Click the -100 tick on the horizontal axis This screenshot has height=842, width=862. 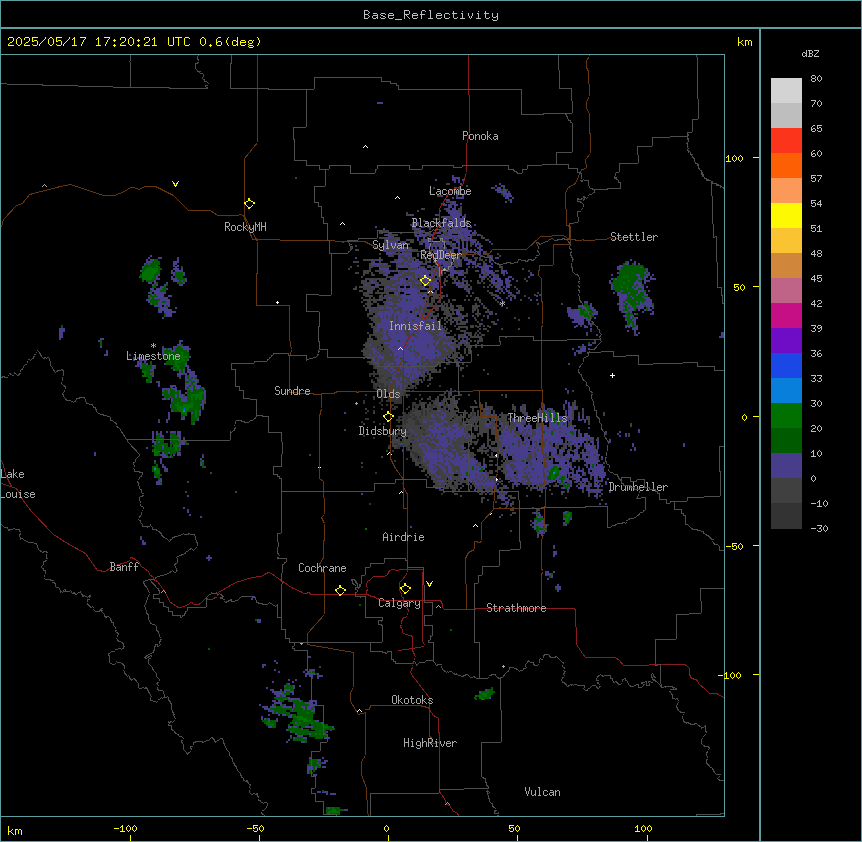point(125,828)
